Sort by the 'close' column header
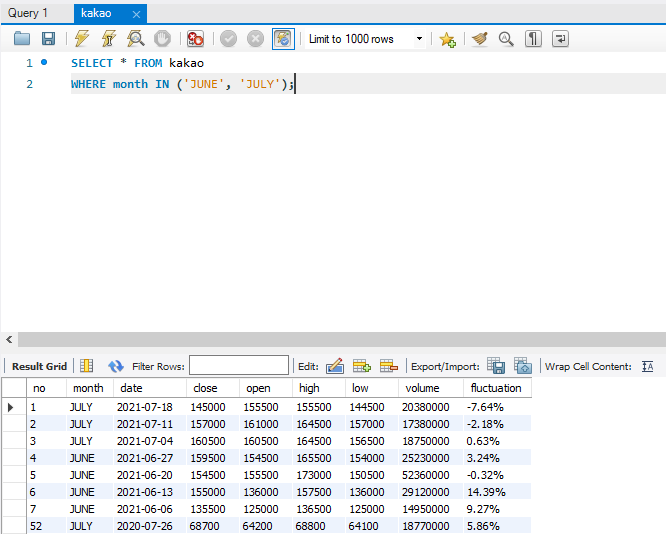This screenshot has width=666, height=534. coord(213,388)
